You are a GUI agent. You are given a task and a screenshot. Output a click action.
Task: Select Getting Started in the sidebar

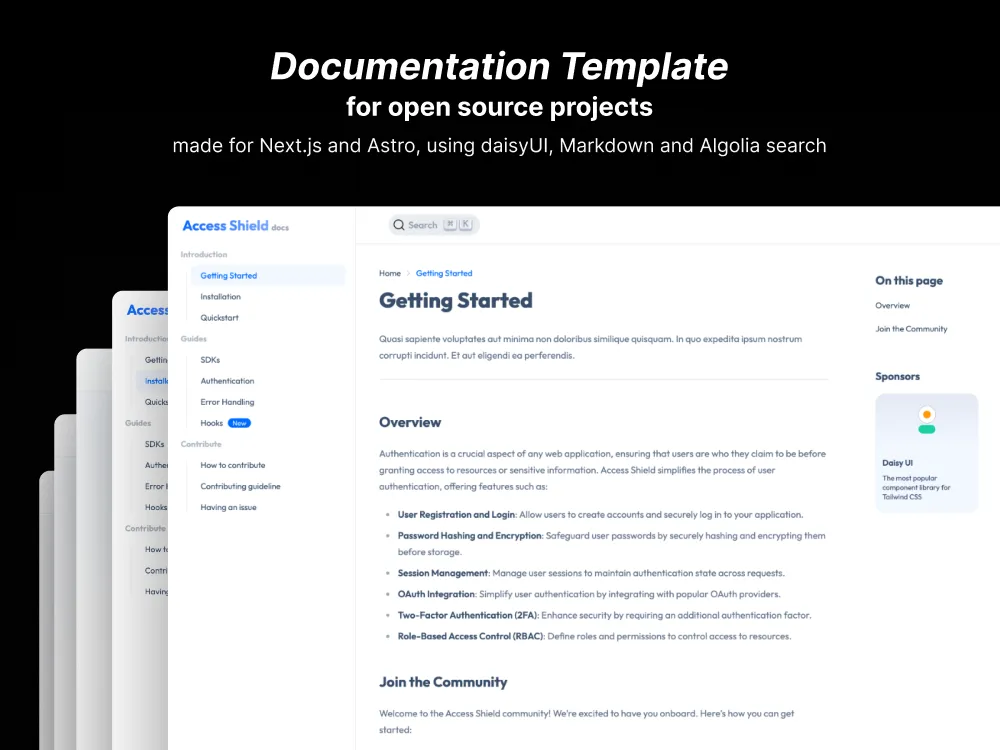pos(228,275)
